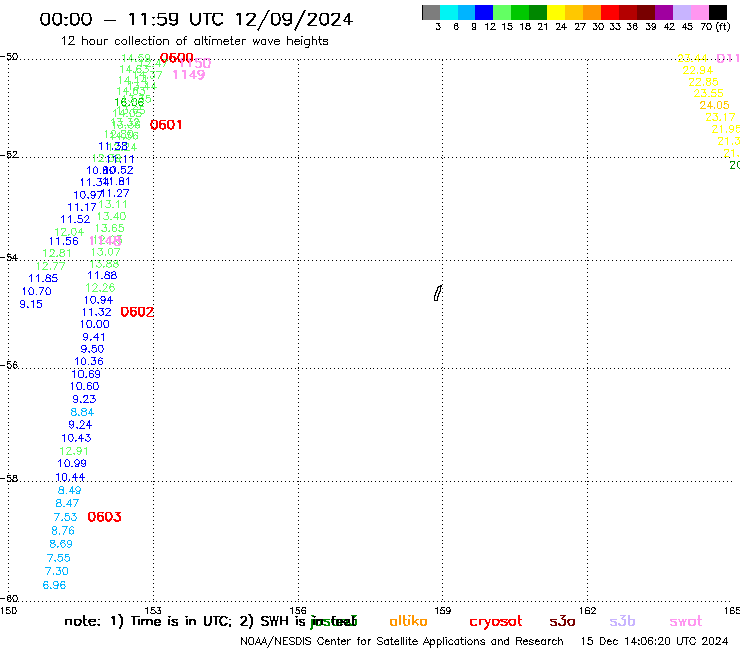Click the gray swatch in the color legend

(x=431, y=12)
